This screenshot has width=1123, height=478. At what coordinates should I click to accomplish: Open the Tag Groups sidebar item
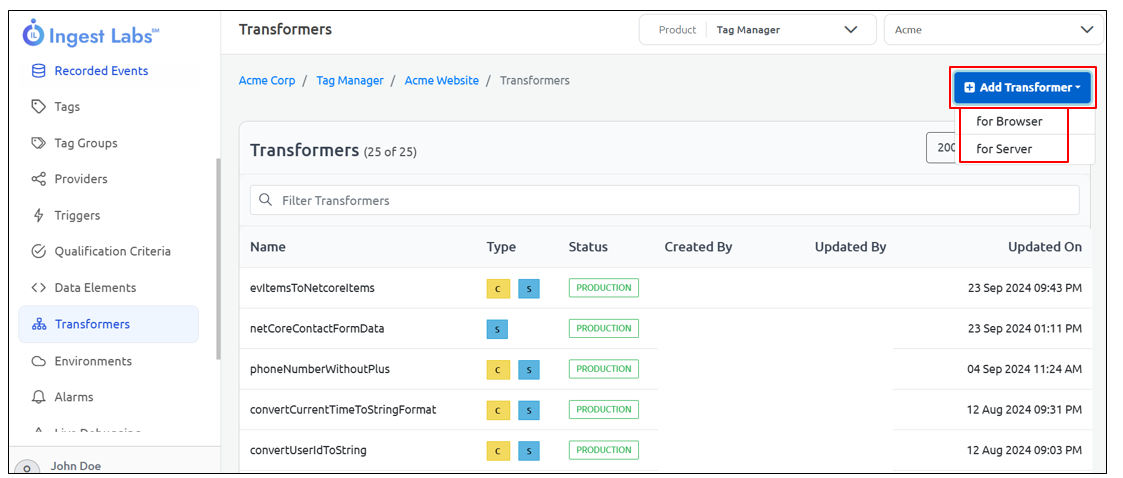pyautogui.click(x=86, y=143)
